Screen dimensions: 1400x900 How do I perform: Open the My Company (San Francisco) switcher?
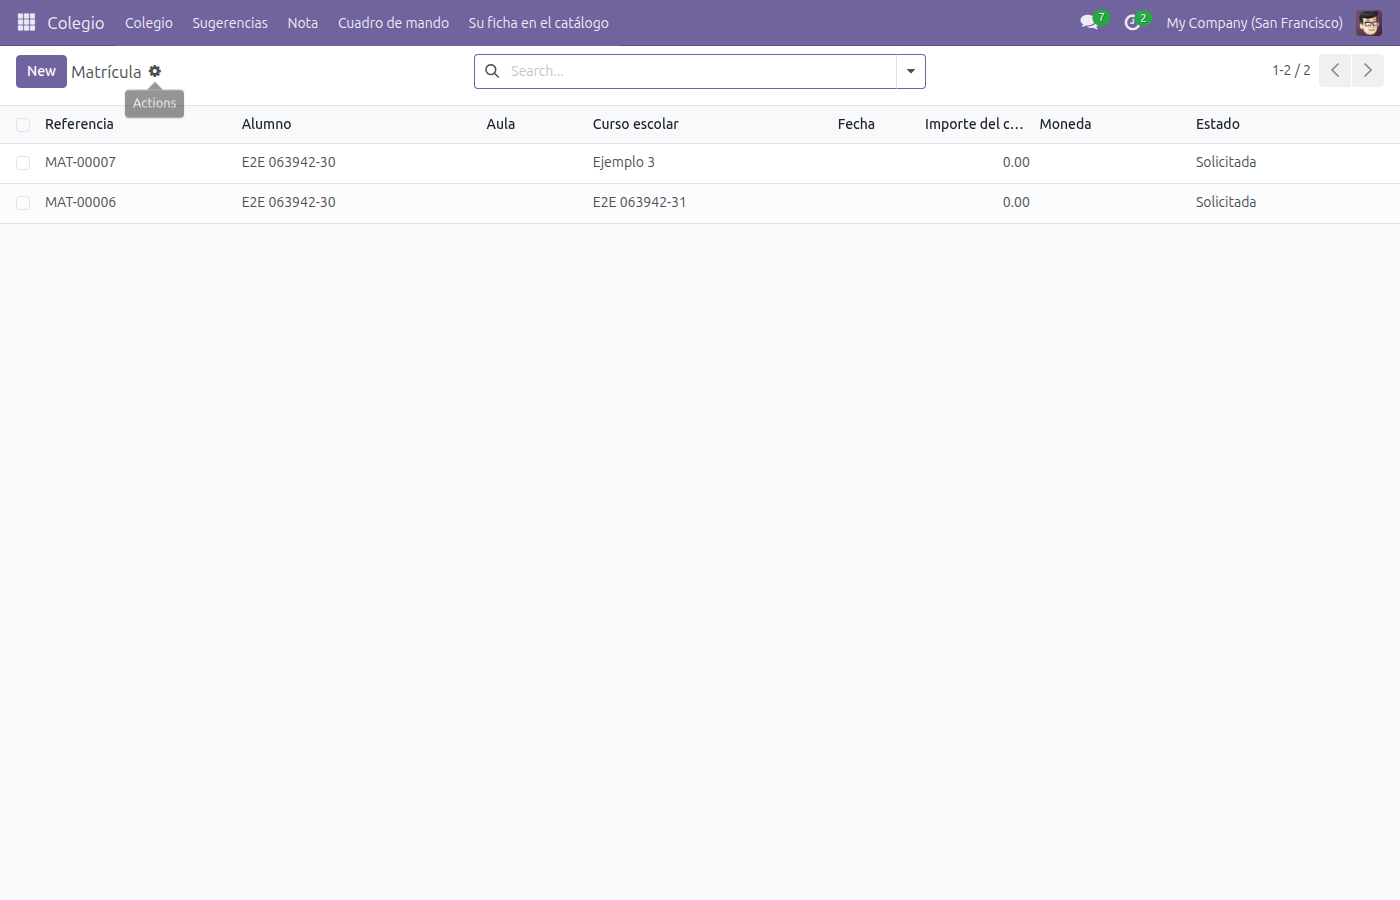click(x=1254, y=22)
